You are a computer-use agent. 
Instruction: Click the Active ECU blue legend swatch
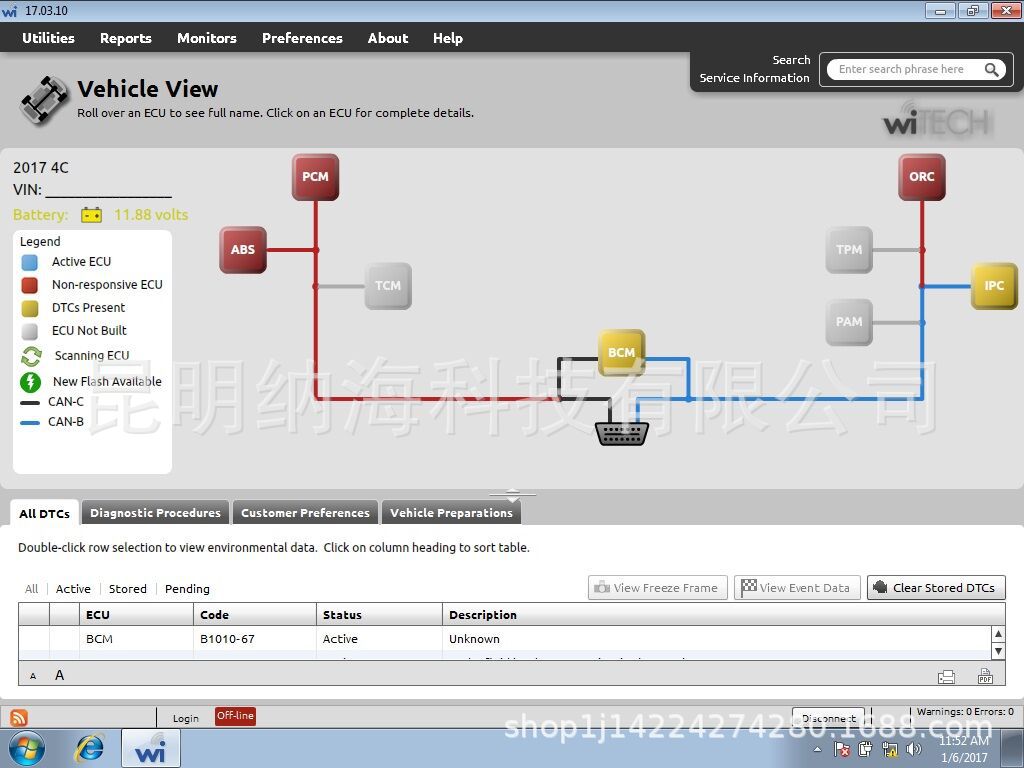point(29,263)
